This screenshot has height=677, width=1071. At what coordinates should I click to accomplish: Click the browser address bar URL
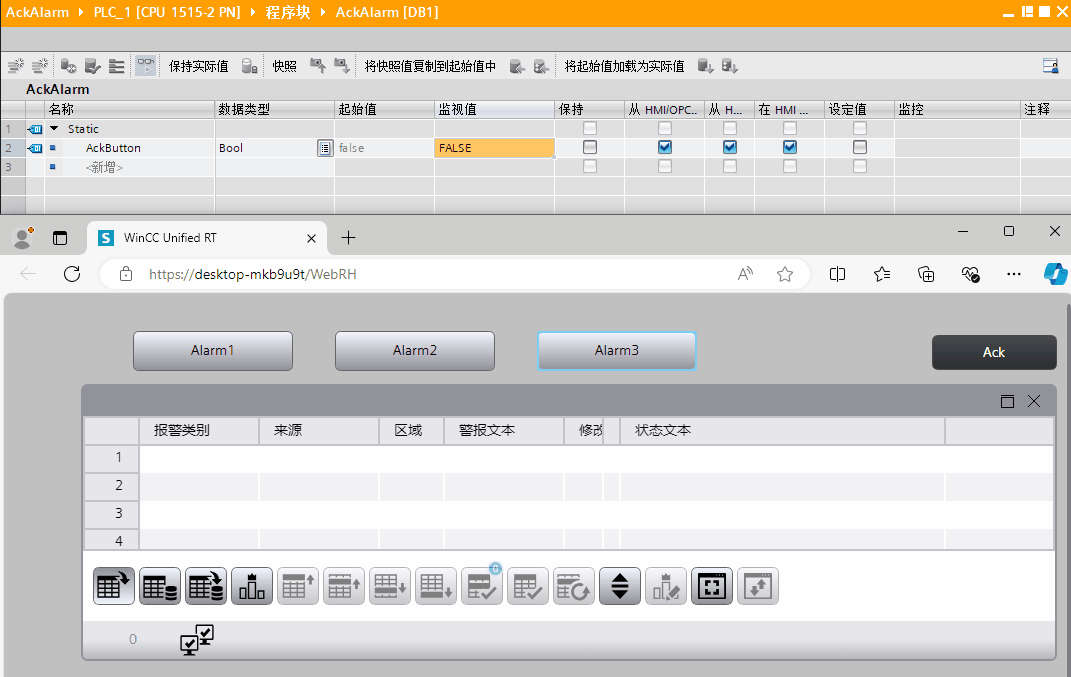tap(253, 274)
